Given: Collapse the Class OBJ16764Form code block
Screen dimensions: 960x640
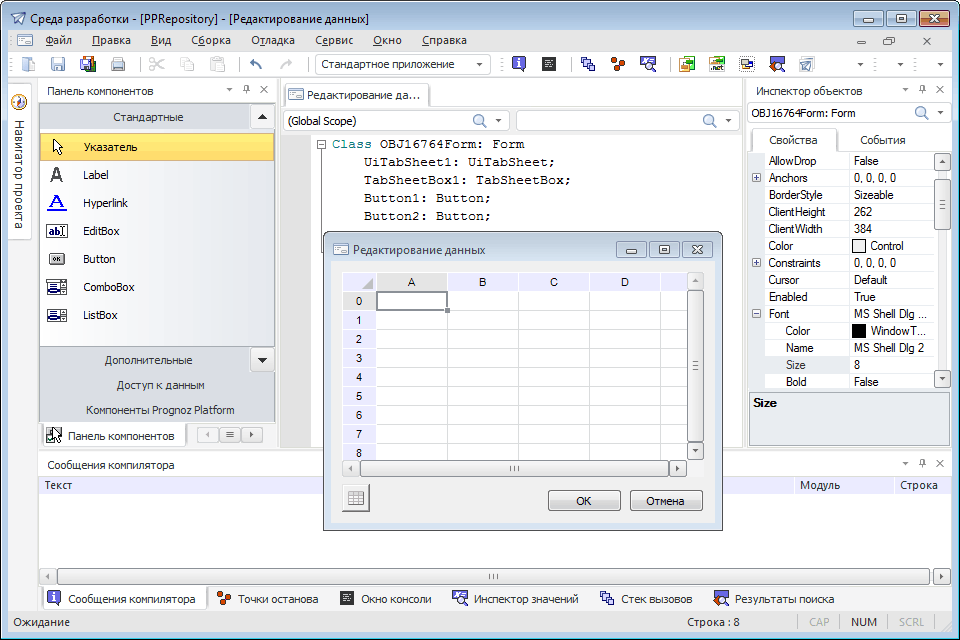Looking at the screenshot, I should 321,145.
